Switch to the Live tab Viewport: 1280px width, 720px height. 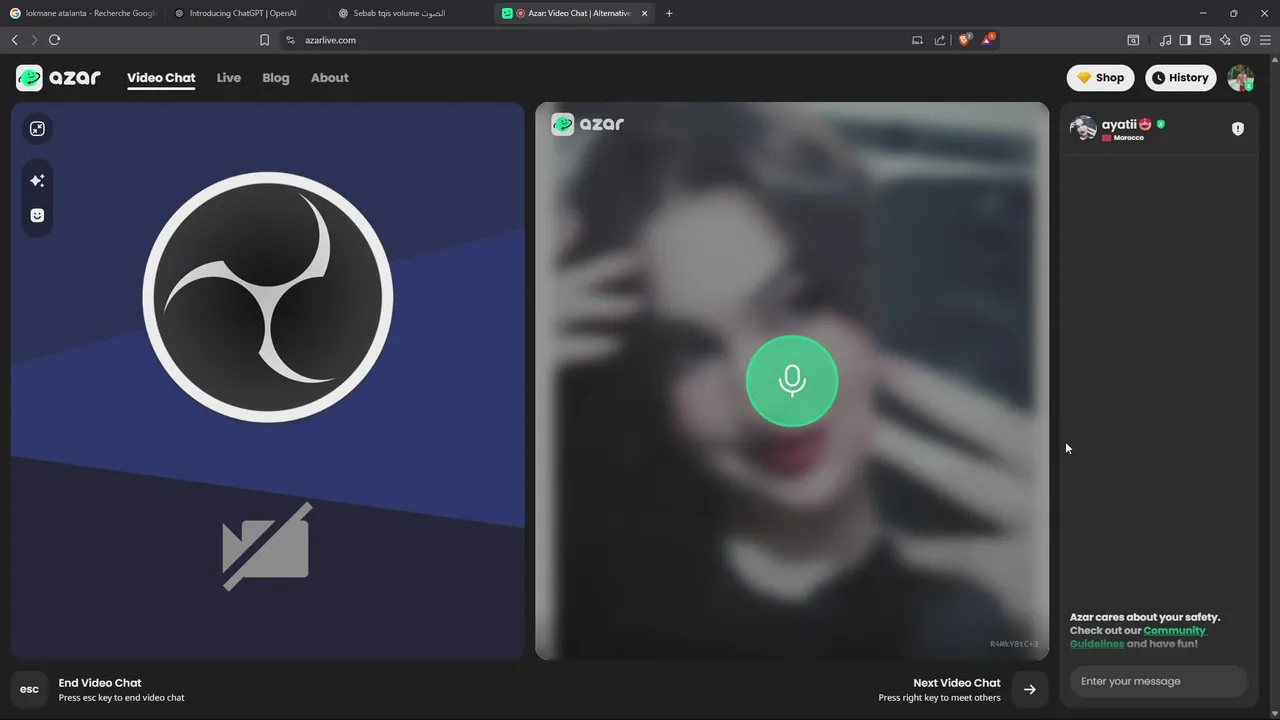[229, 78]
